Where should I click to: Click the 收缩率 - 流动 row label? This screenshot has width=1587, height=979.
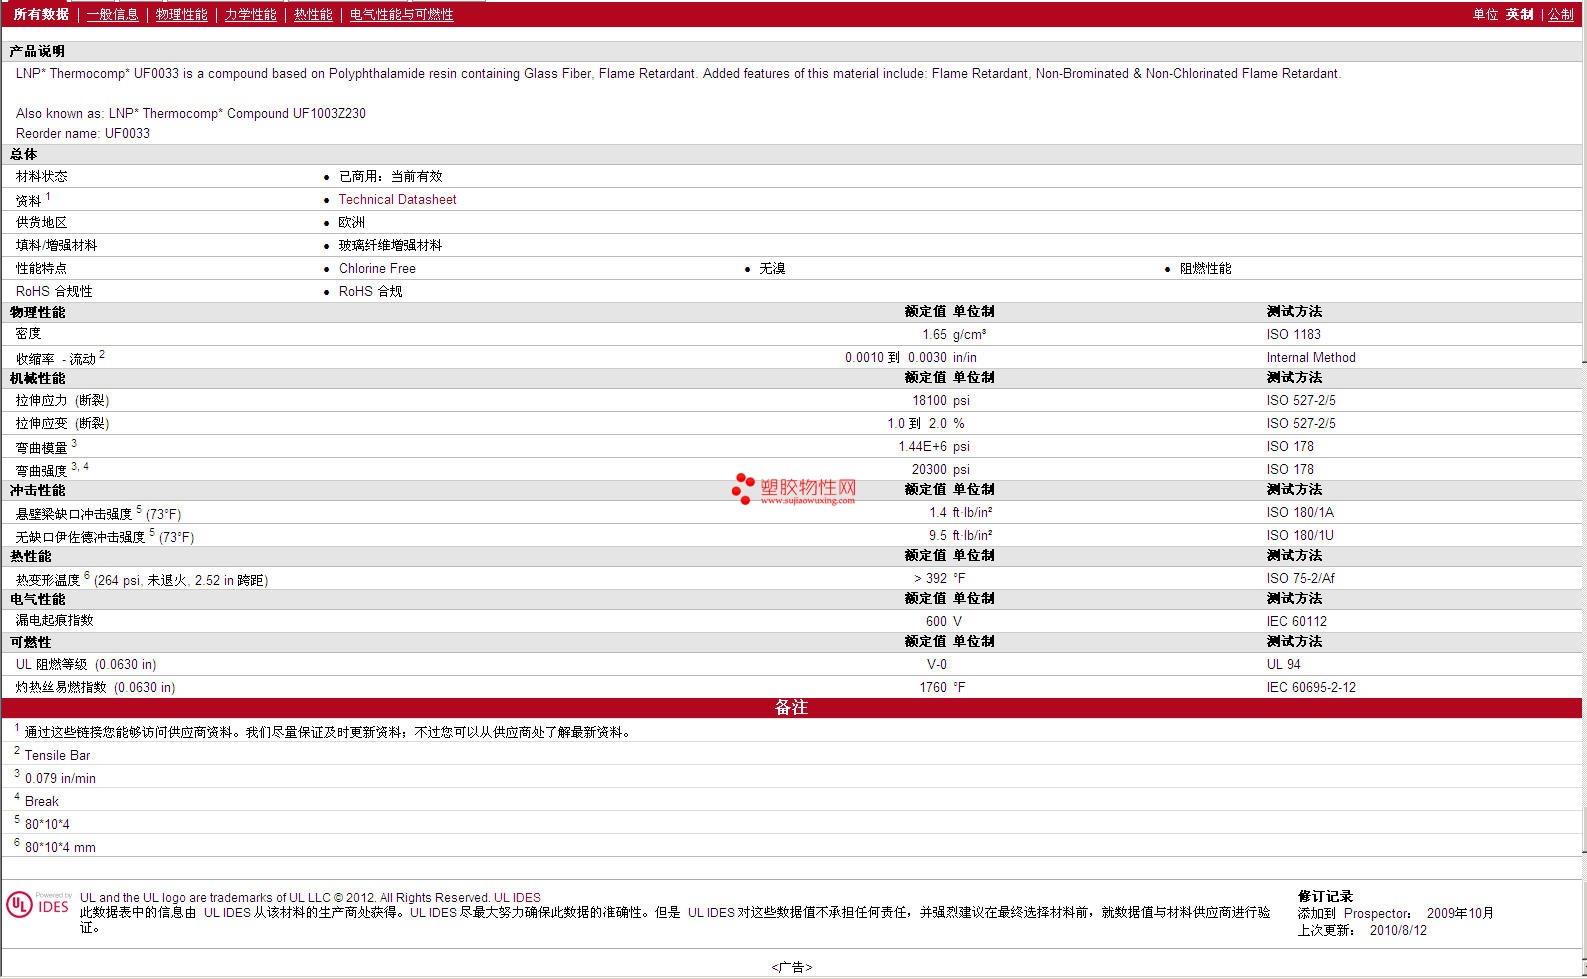pyautogui.click(x=59, y=357)
